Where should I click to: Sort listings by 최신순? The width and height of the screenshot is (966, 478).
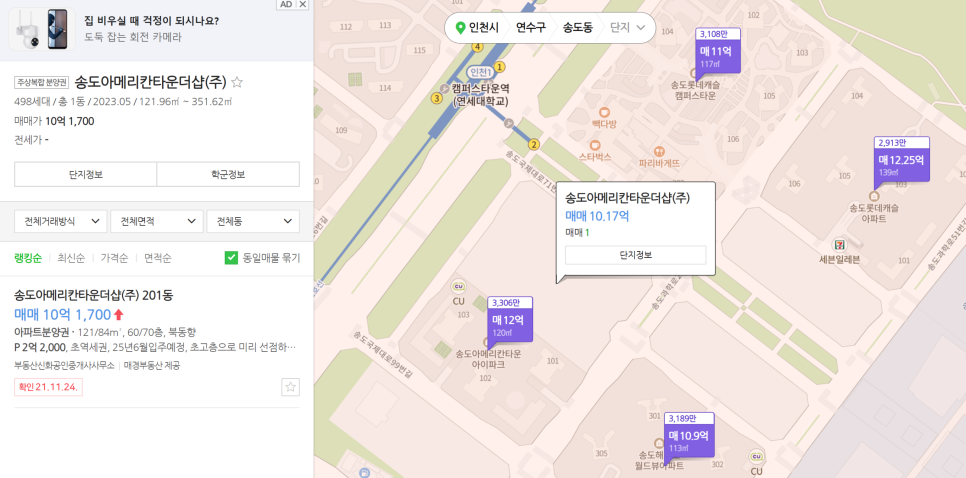point(71,258)
